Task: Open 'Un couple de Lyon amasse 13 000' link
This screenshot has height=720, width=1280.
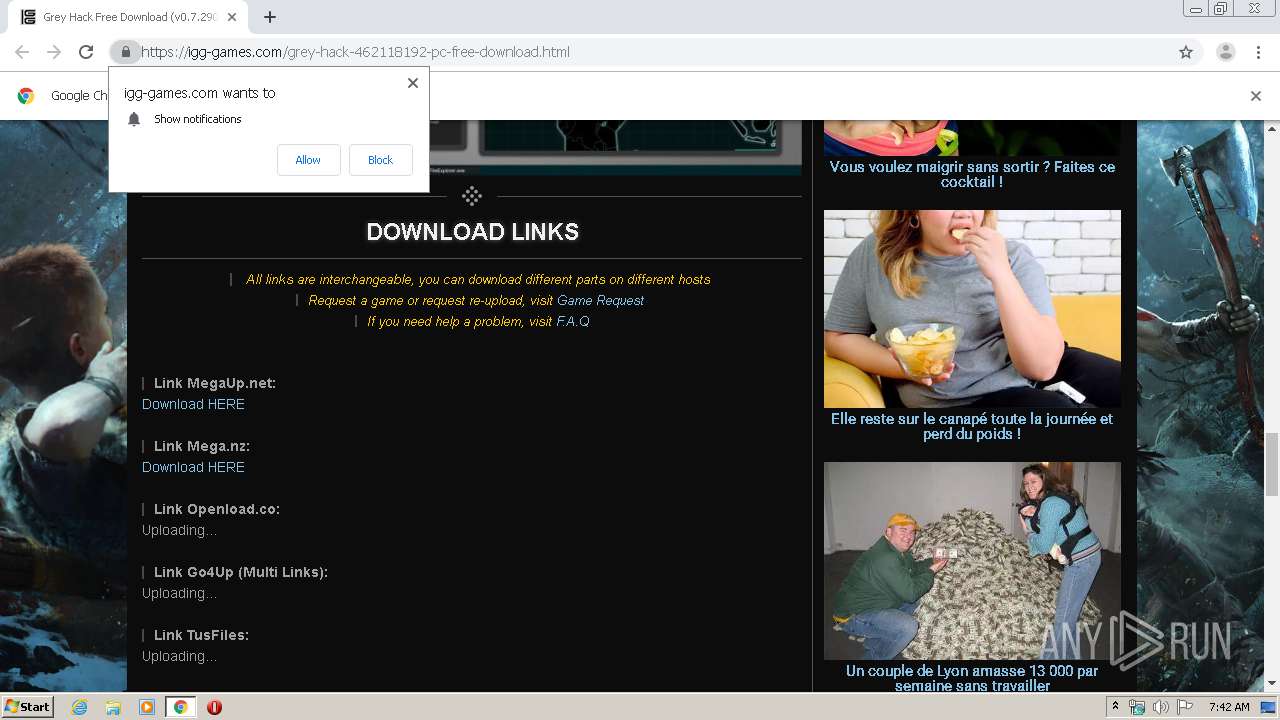Action: (972, 678)
